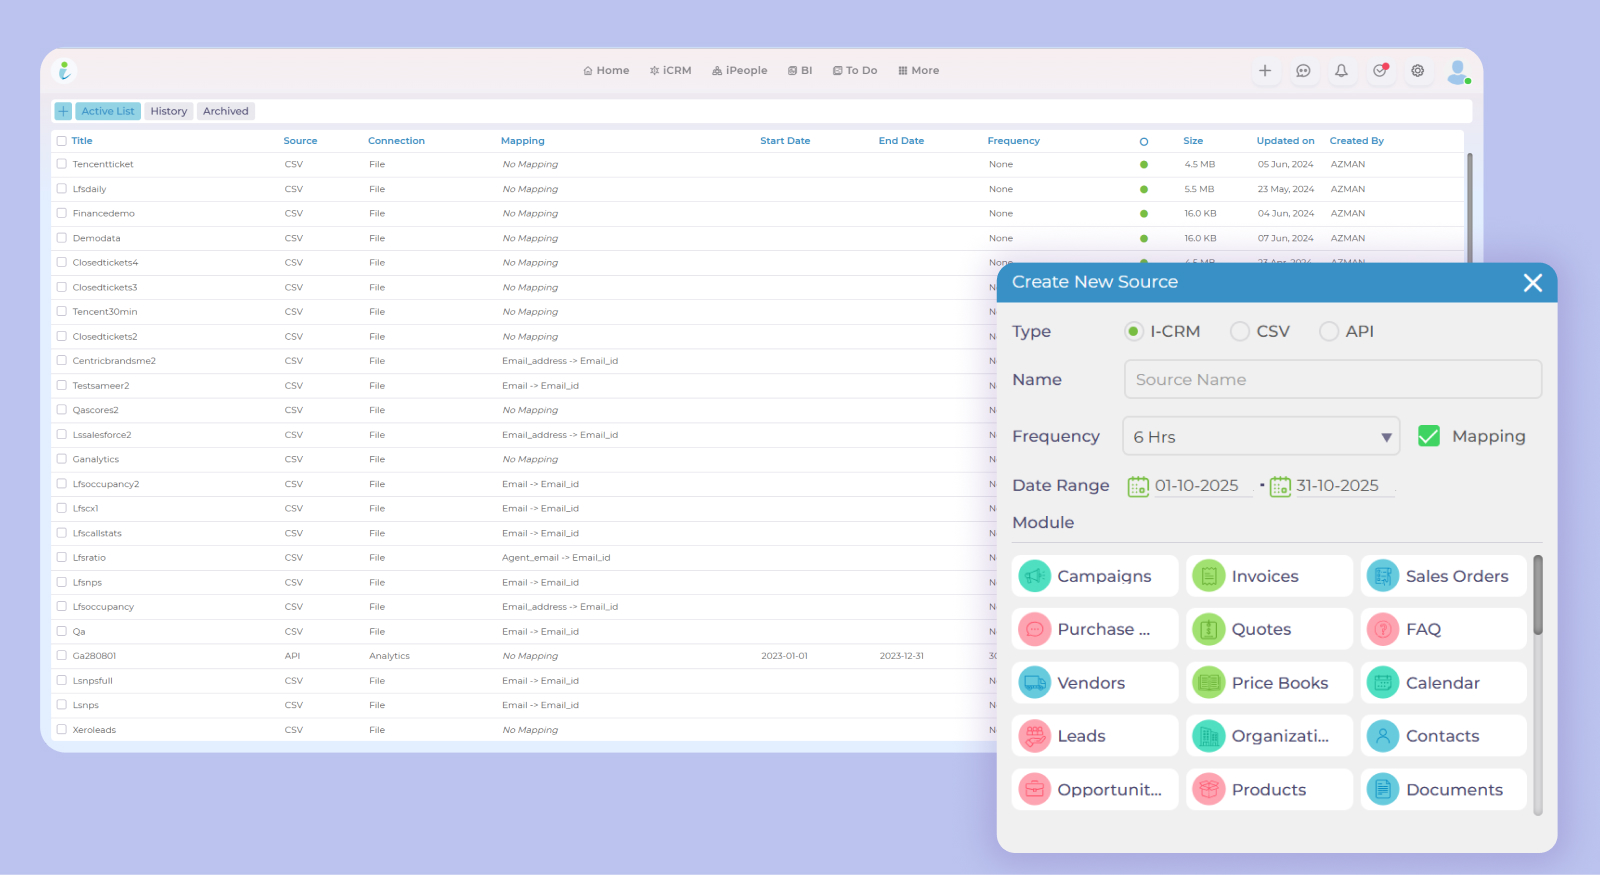Screen dimensions: 1600x875
Task: Tick the Tencentticket row checkbox
Action: pyautogui.click(x=62, y=164)
